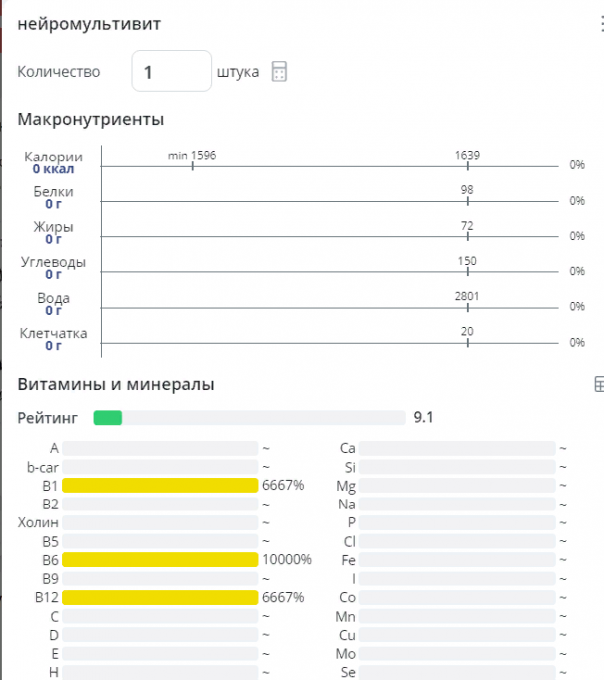Image resolution: width=604 pixels, height=680 pixels.
Task: Click the Белки macronutrient label
Action: tap(53, 192)
